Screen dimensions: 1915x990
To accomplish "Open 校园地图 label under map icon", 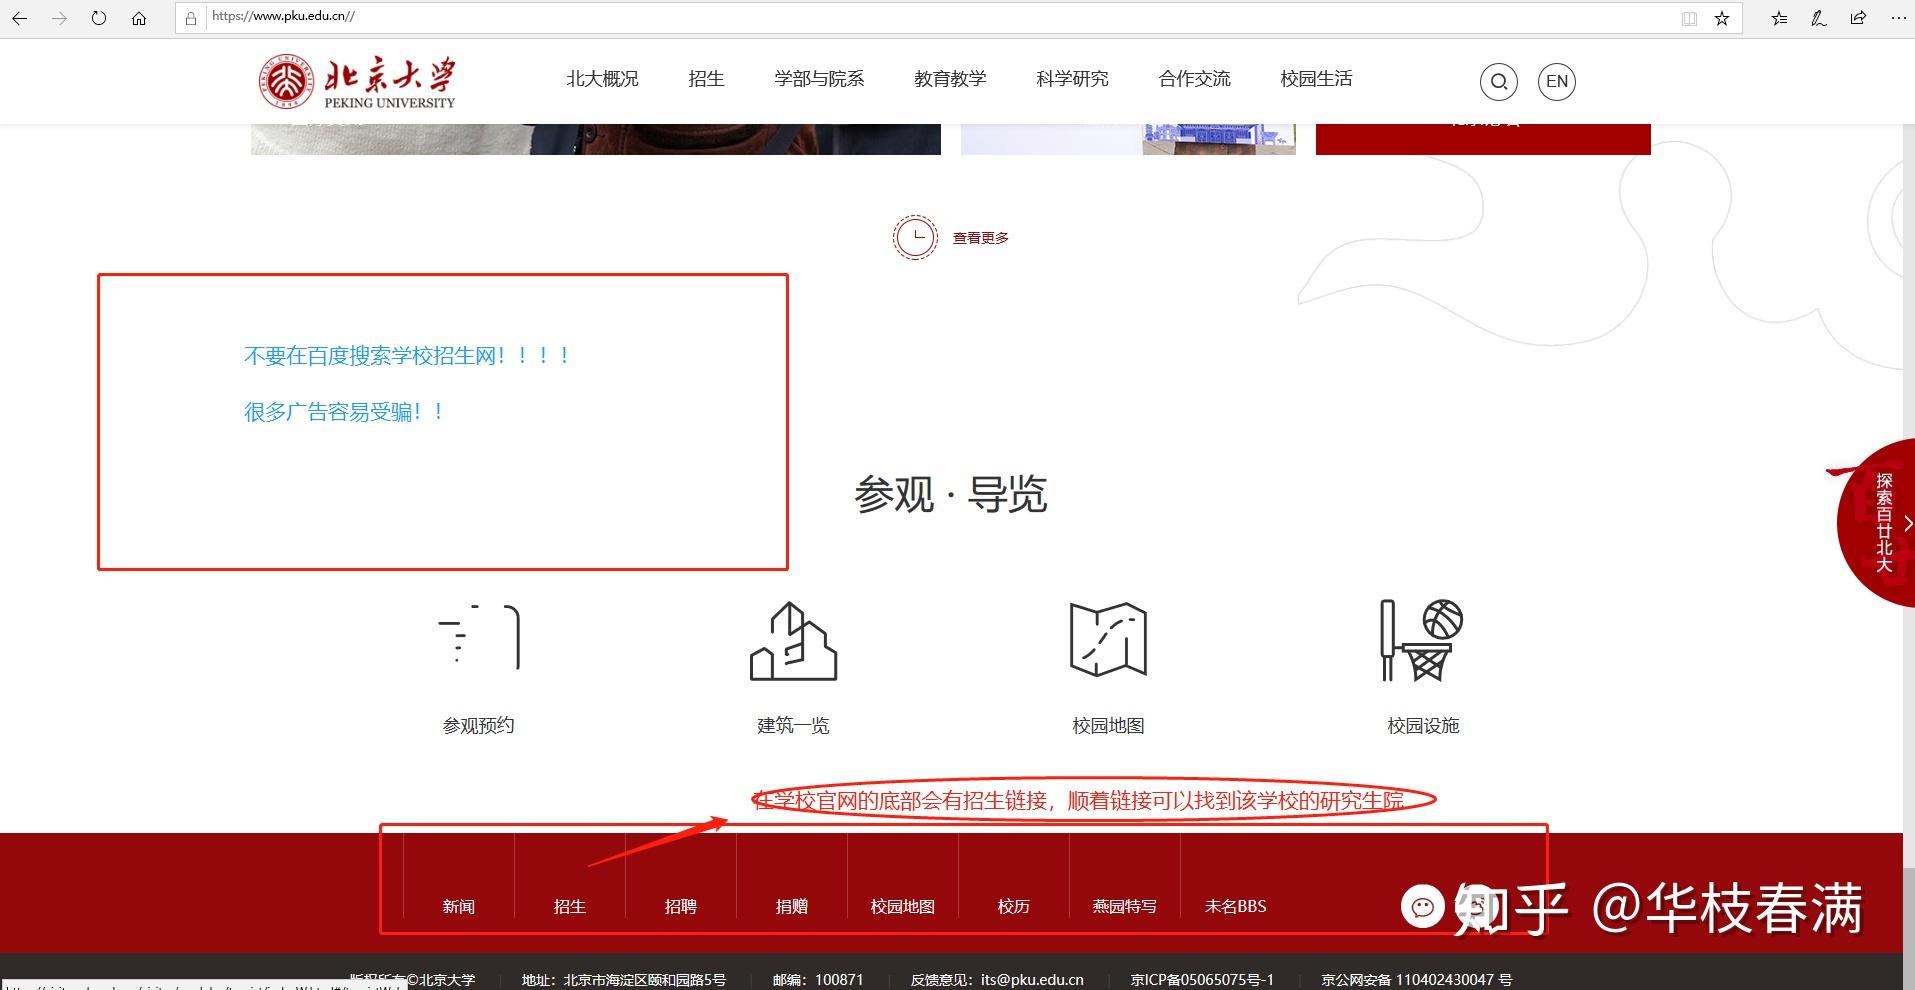I will point(1108,726).
